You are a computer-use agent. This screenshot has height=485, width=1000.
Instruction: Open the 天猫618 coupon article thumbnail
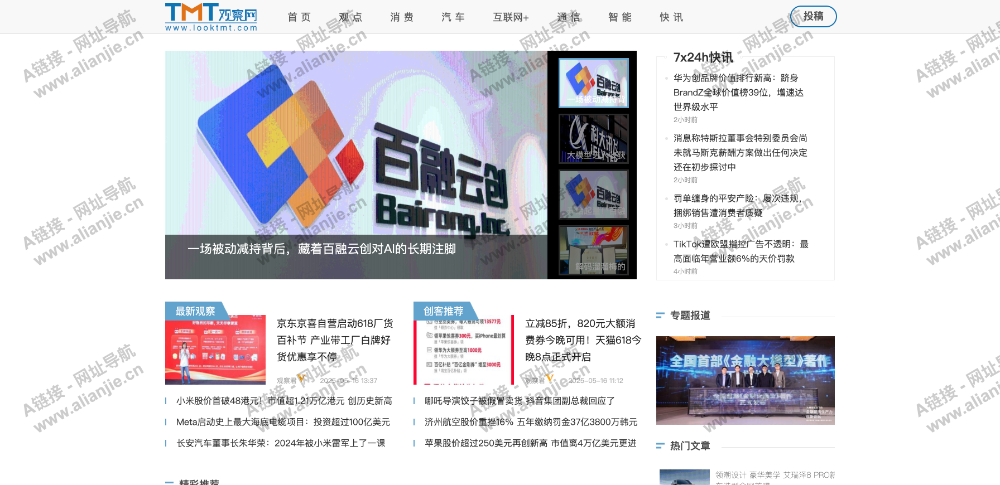coord(464,350)
